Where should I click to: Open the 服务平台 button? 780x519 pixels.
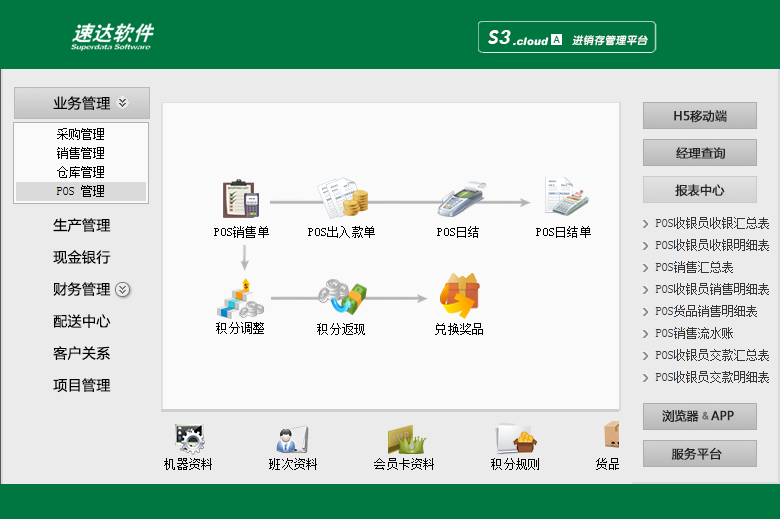pyautogui.click(x=700, y=453)
